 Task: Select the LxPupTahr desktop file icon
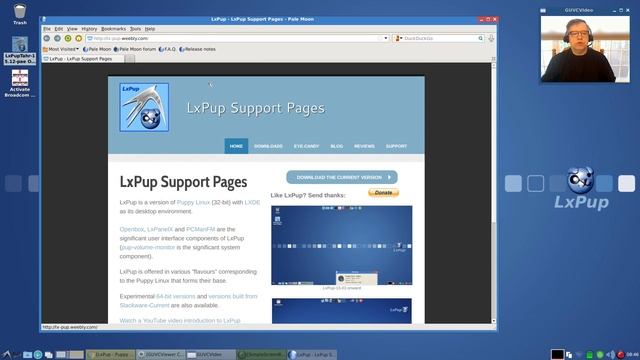coord(20,50)
